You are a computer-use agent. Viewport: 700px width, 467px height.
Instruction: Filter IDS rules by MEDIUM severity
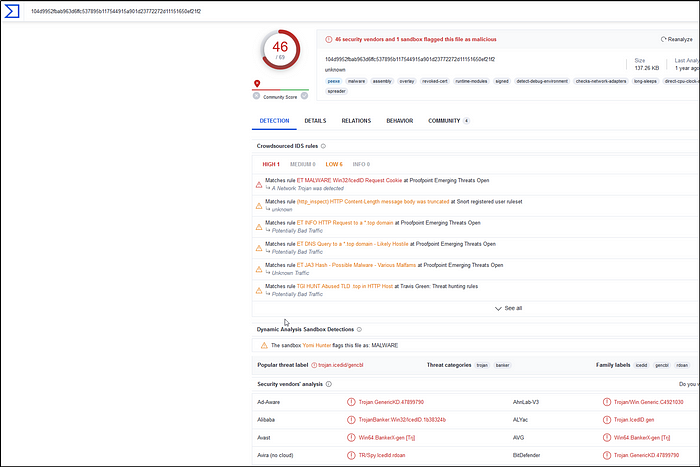pyautogui.click(x=302, y=164)
